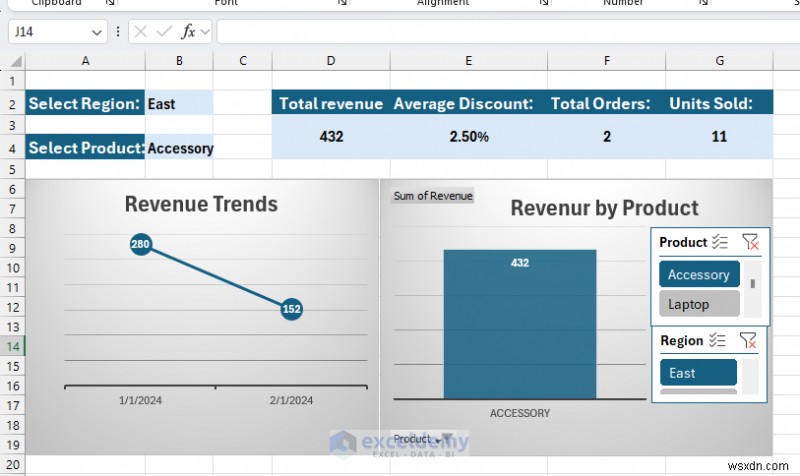
Task: Click the formula bar Cancel X icon
Action: click(141, 32)
